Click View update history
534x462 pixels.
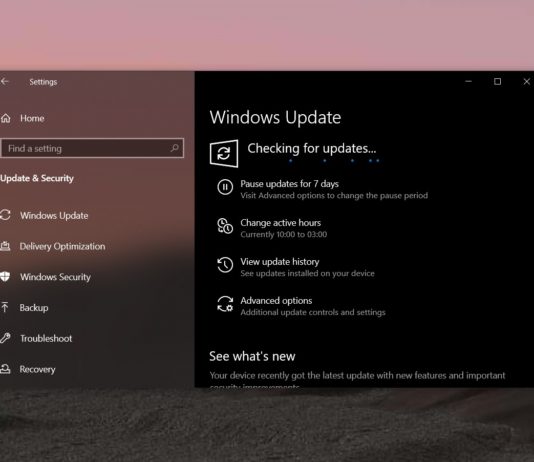coord(280,261)
